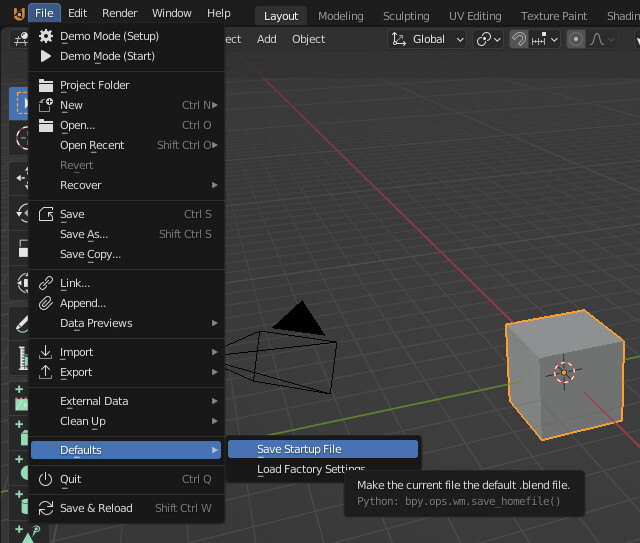Viewport: 640px width, 543px height.
Task: Switch to Modeling workspace tab
Action: [x=341, y=16]
